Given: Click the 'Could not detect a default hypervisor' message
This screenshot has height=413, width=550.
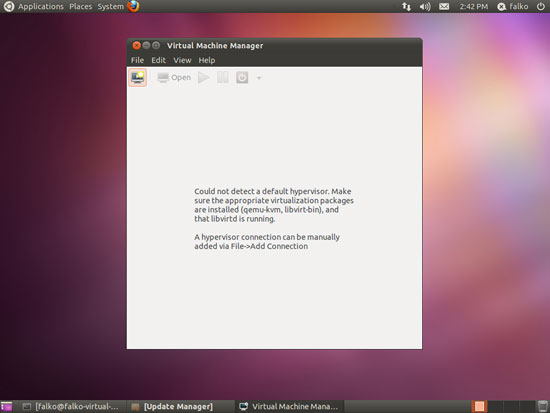Looking at the screenshot, I should point(274,205).
